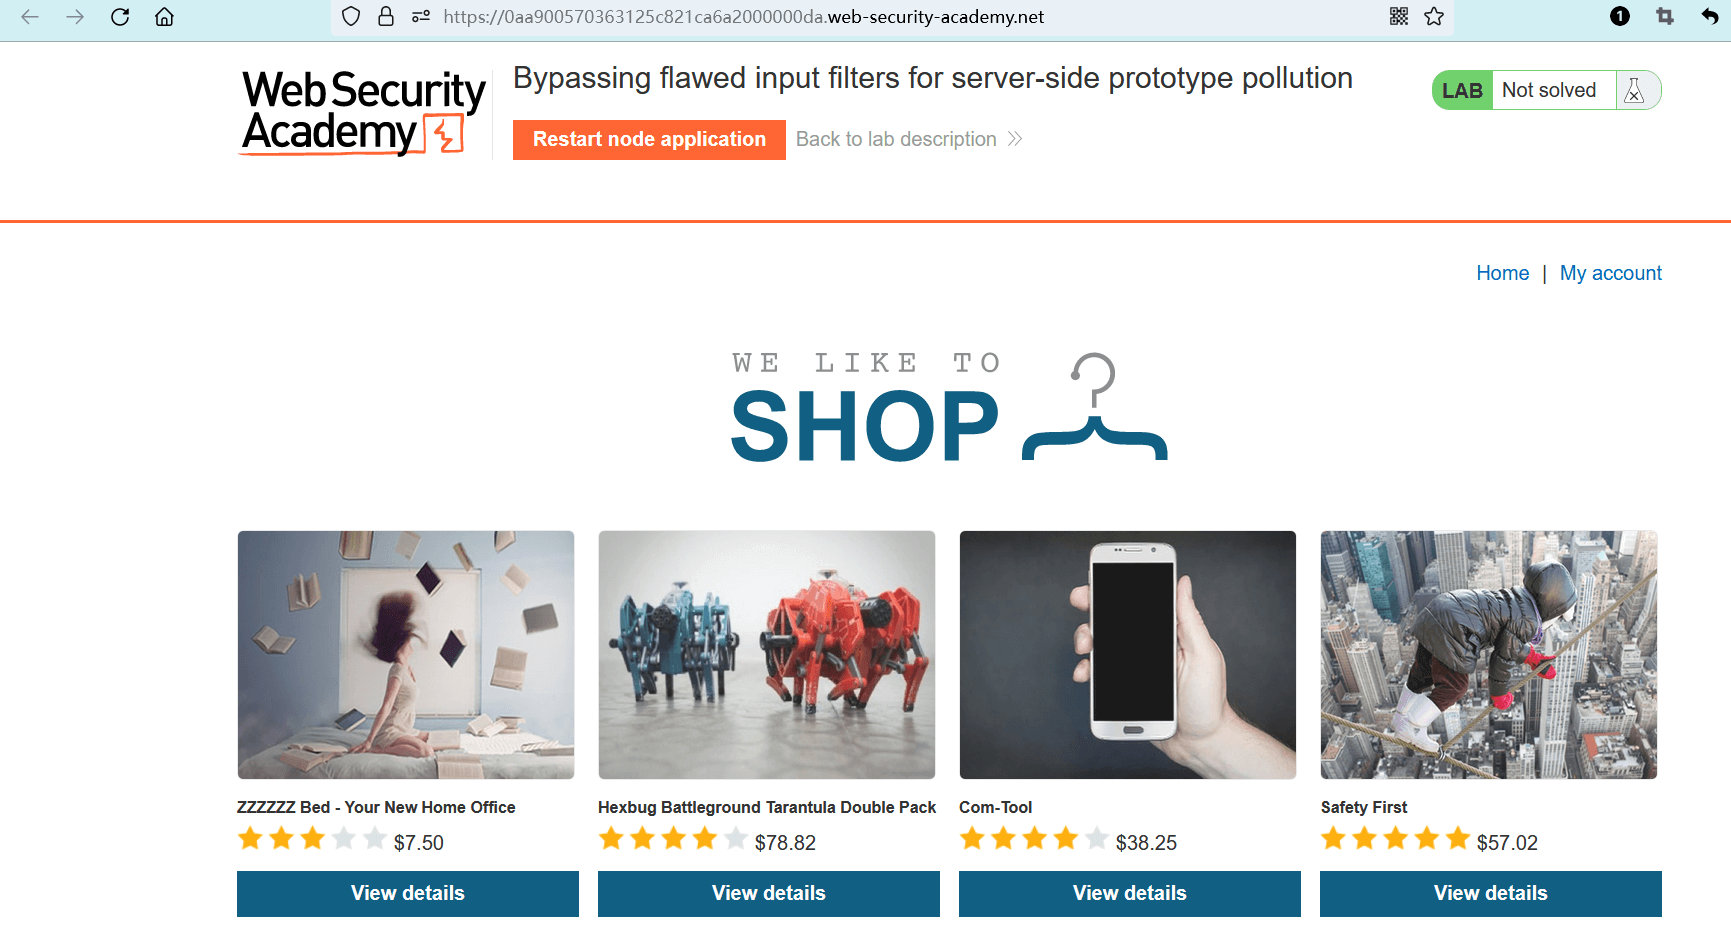1731x947 pixels.
Task: Open the My account link
Action: 1610,273
